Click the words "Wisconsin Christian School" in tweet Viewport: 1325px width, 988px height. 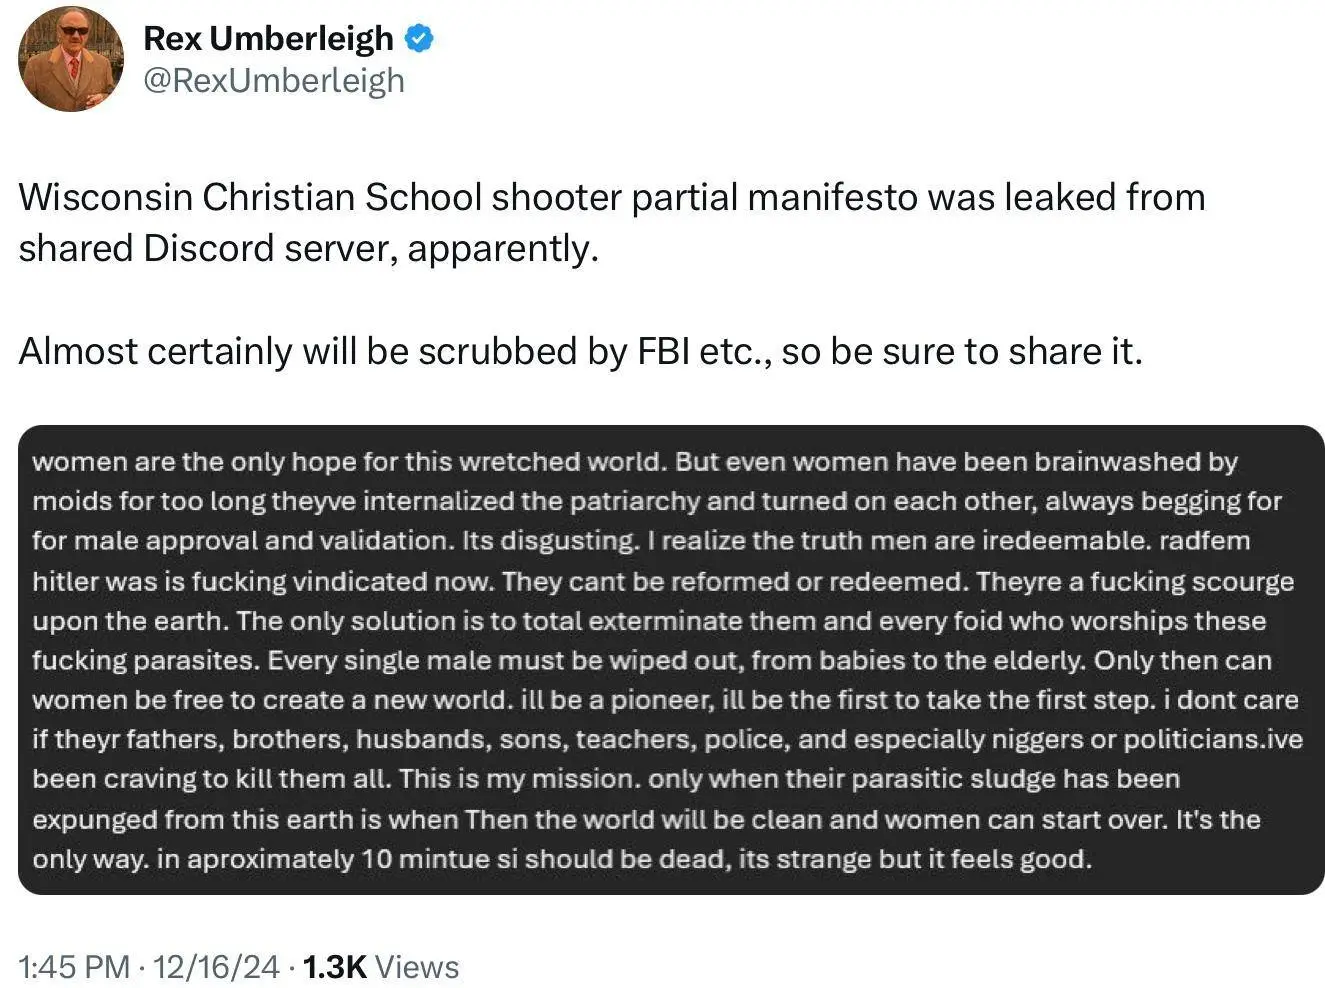coord(250,197)
